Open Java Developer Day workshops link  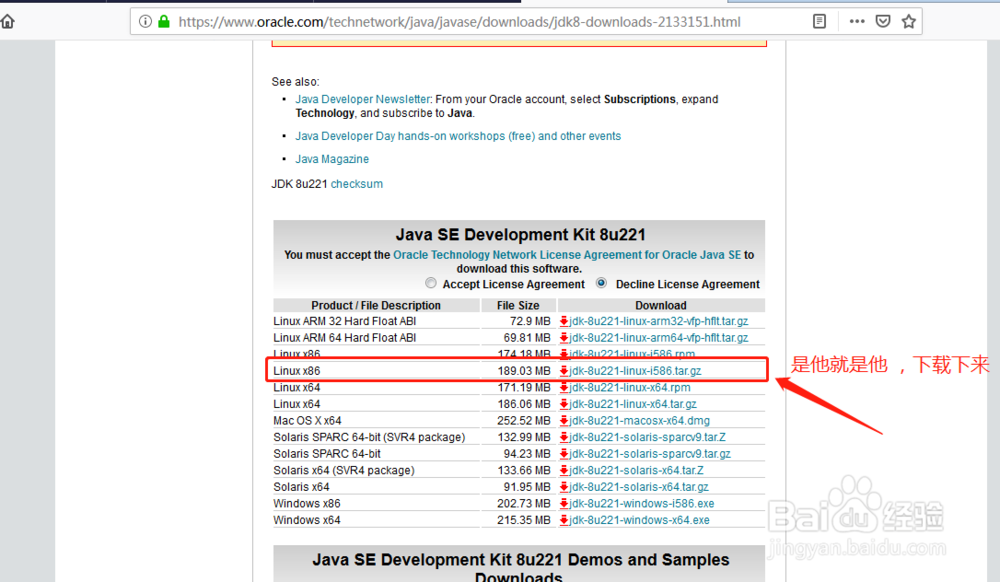[458, 136]
